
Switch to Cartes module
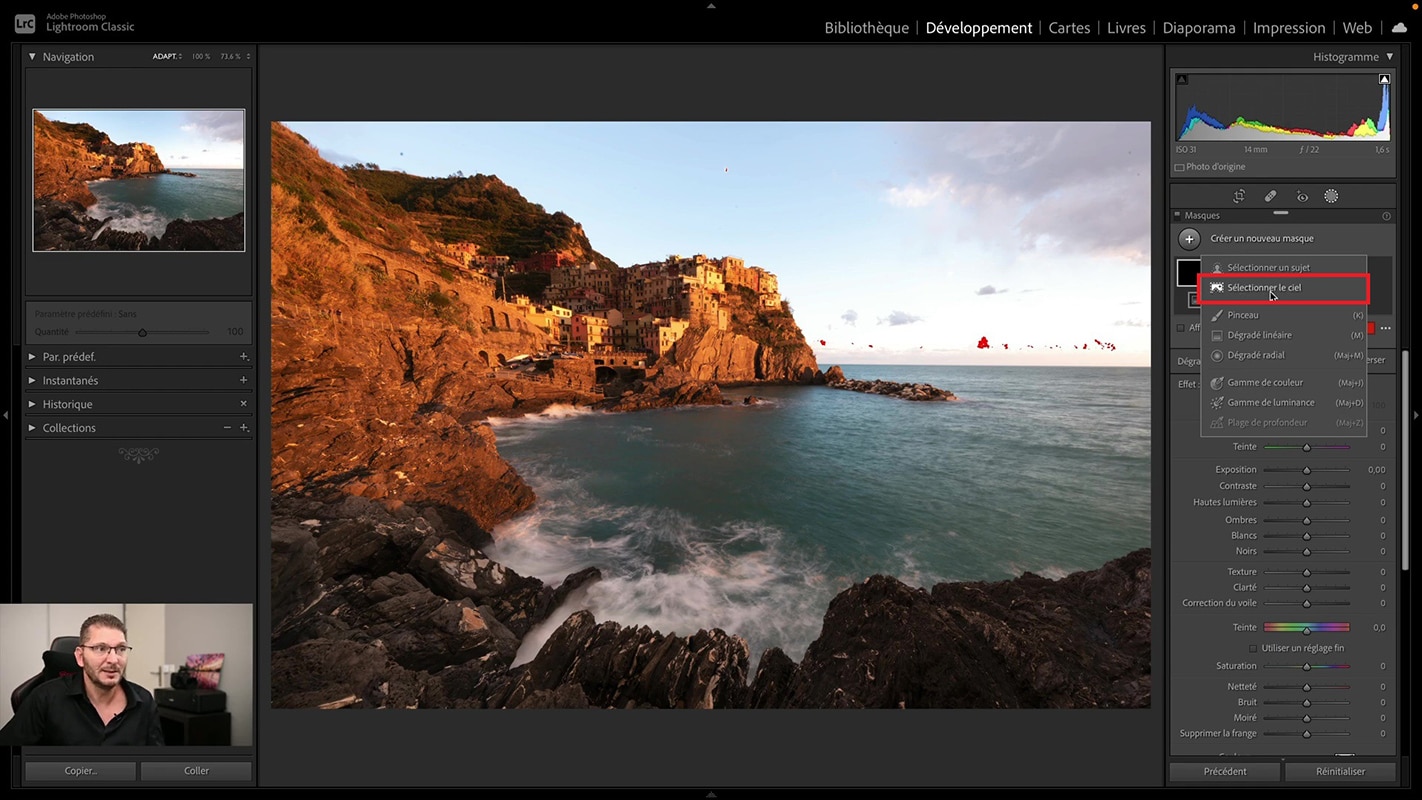[x=1069, y=28]
